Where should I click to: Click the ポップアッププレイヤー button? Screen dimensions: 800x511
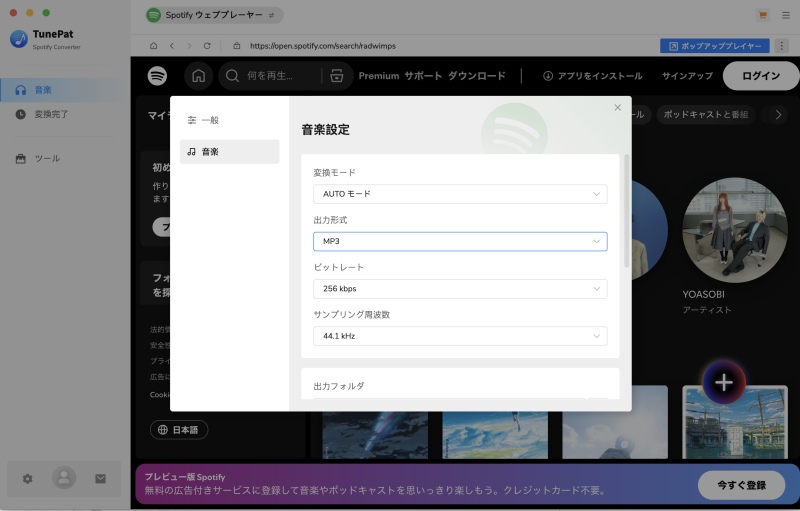point(715,46)
